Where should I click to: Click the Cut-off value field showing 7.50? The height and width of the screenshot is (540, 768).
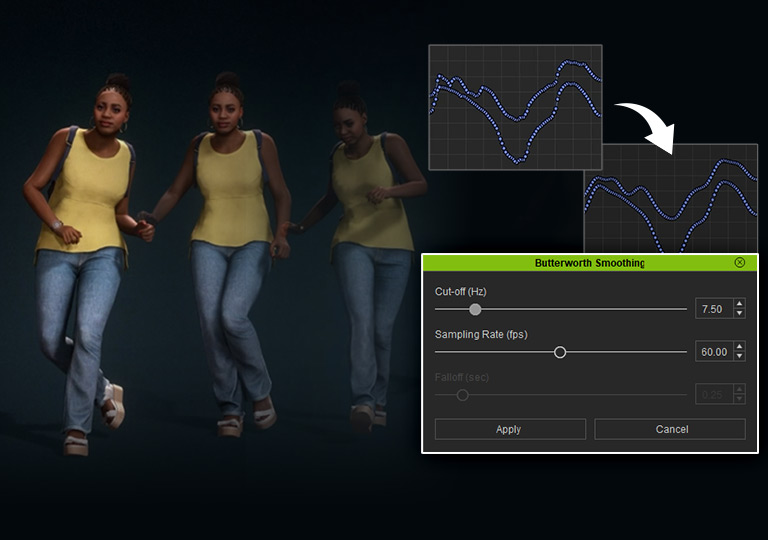713,309
